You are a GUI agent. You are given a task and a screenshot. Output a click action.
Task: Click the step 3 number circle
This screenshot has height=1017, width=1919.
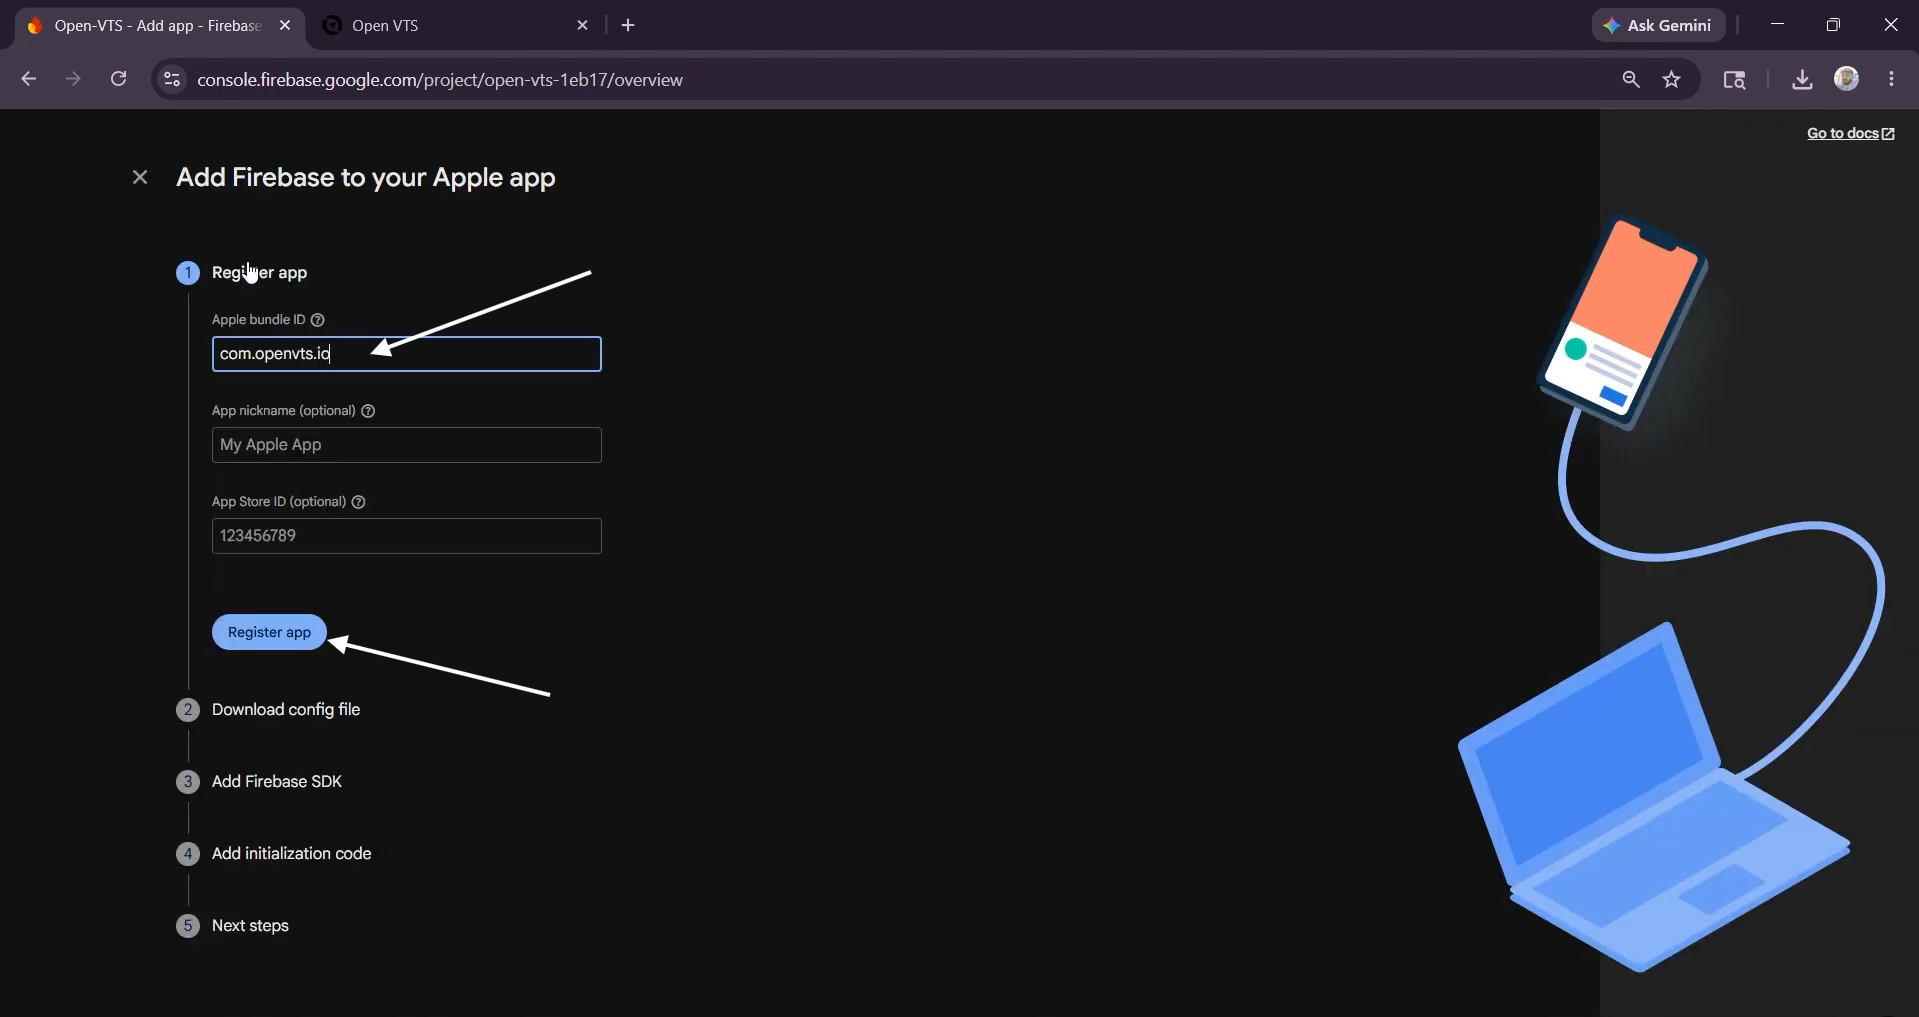point(188,782)
